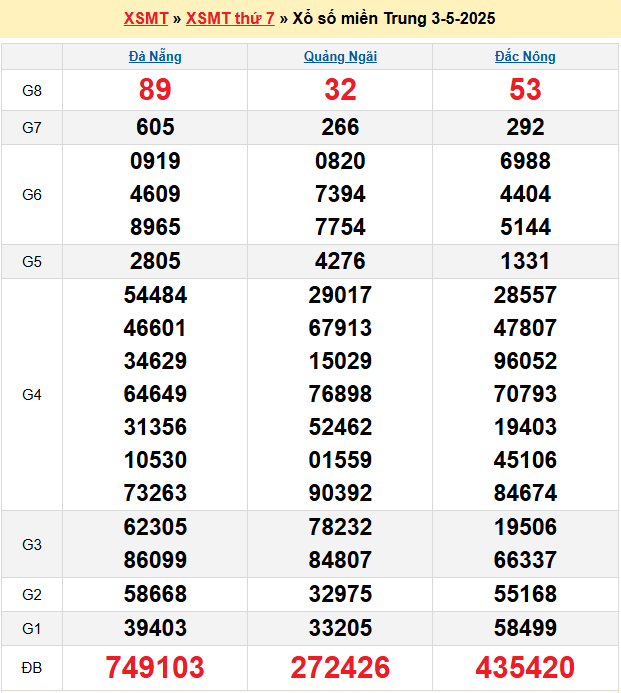
Task: Open the Quảng Ngãi province link
Action: point(340,57)
